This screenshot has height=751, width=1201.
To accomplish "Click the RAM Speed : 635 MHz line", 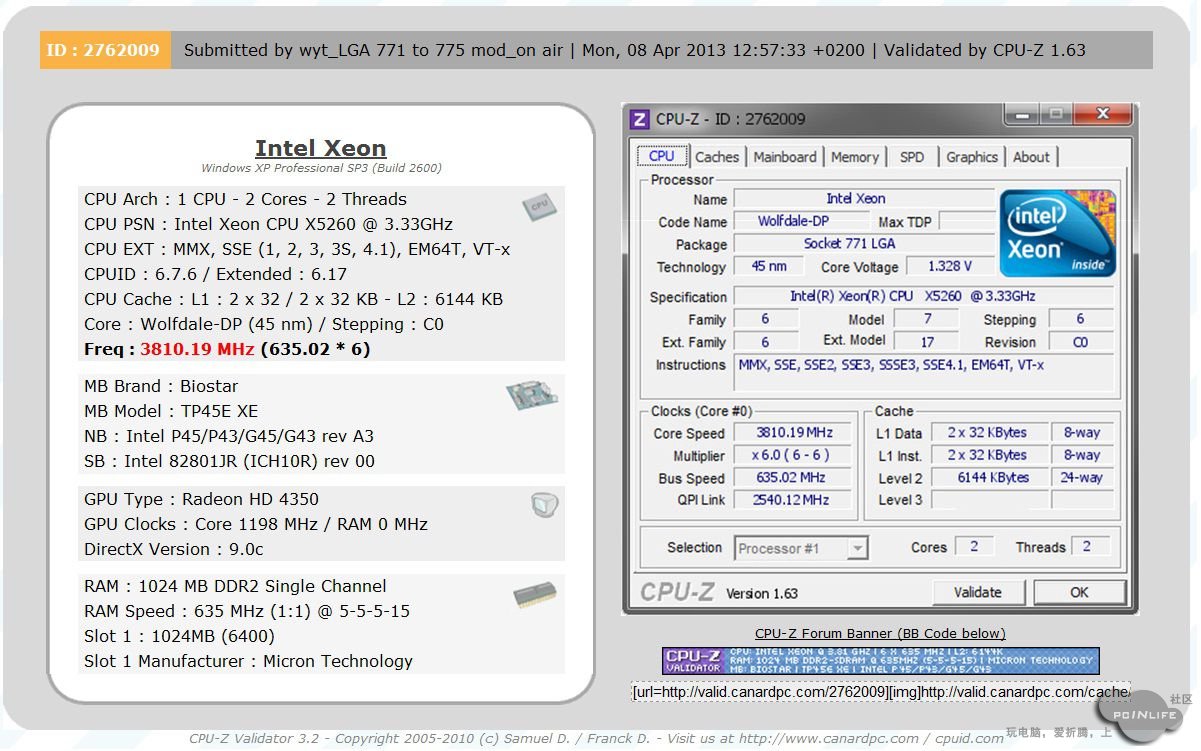I will [247, 611].
